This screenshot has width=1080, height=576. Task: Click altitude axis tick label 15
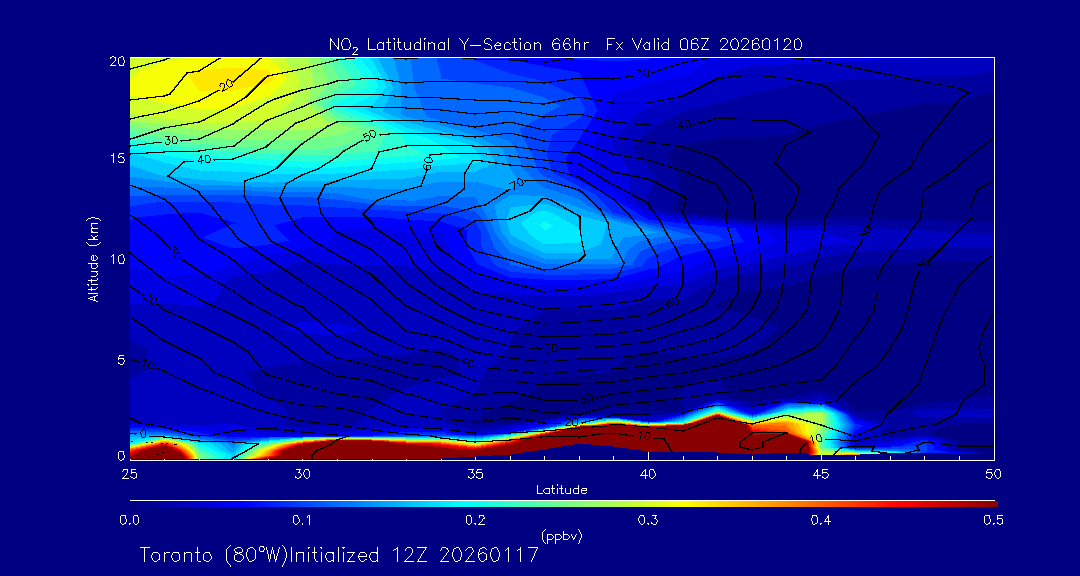(117, 158)
